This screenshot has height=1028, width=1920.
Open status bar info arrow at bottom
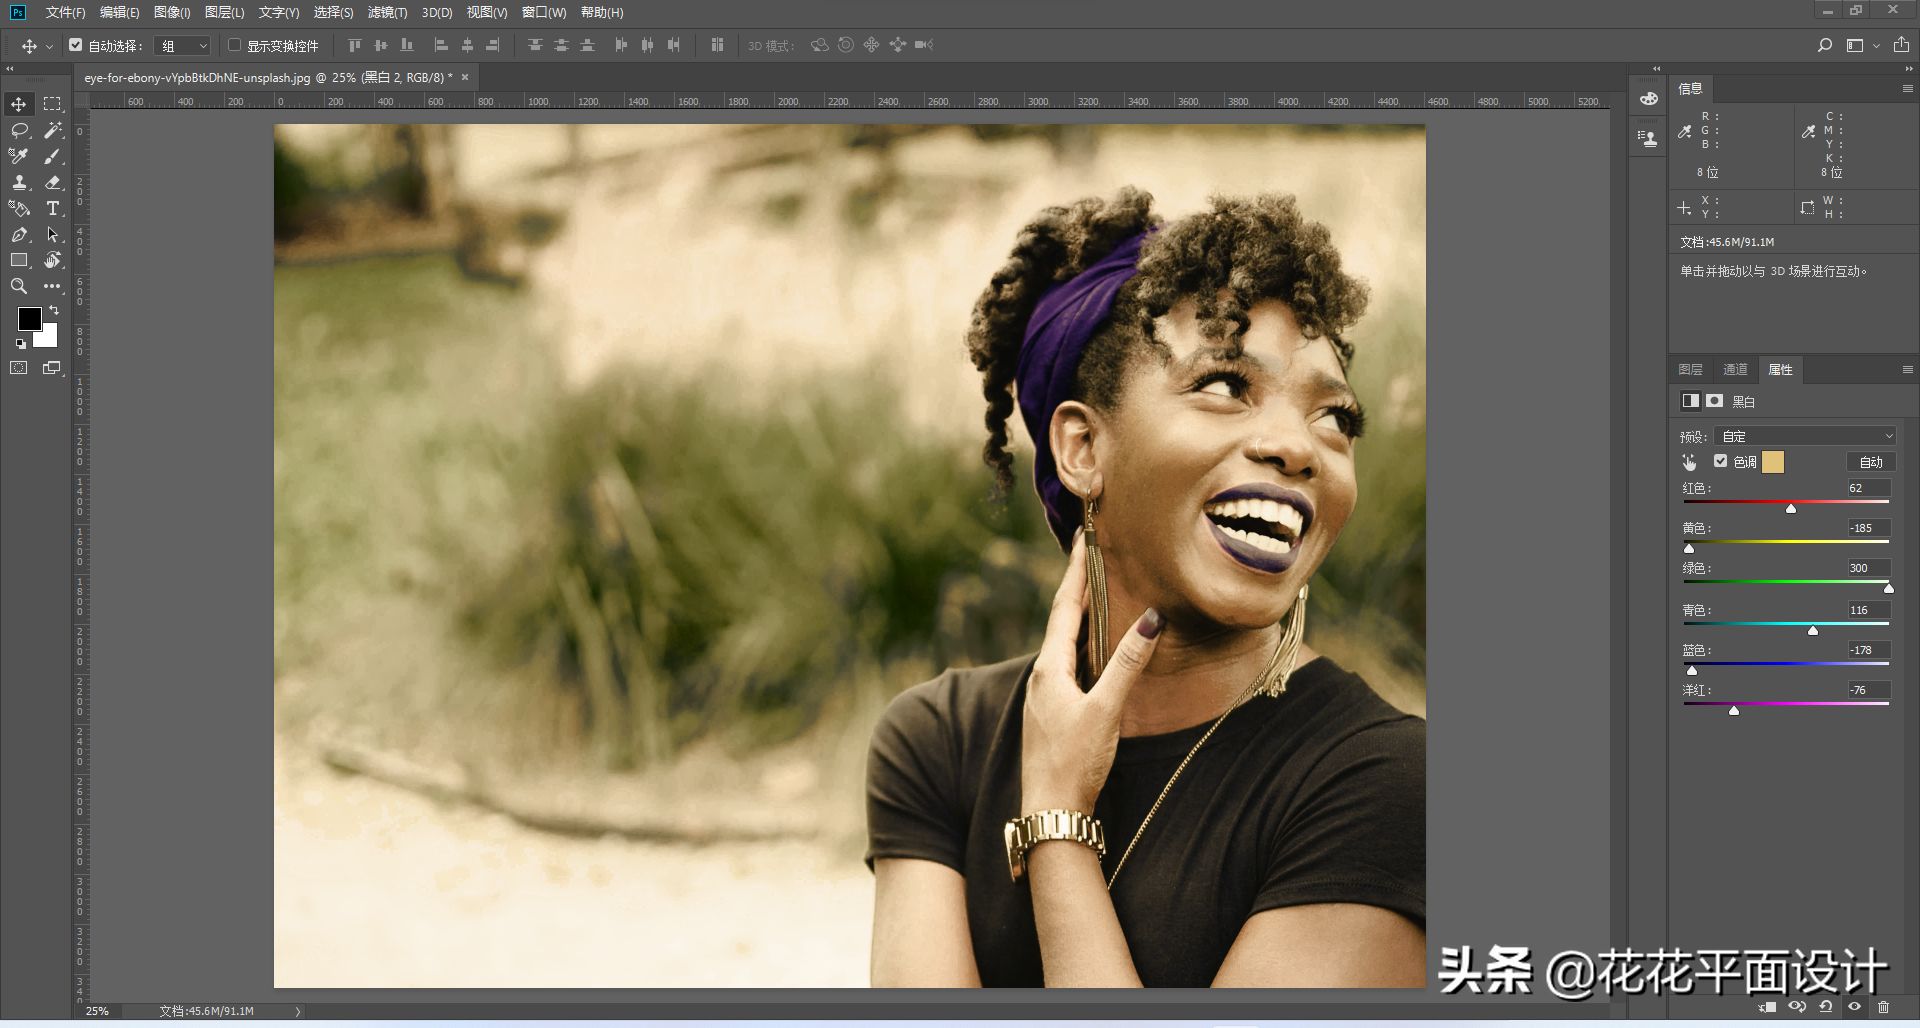pos(298,1012)
